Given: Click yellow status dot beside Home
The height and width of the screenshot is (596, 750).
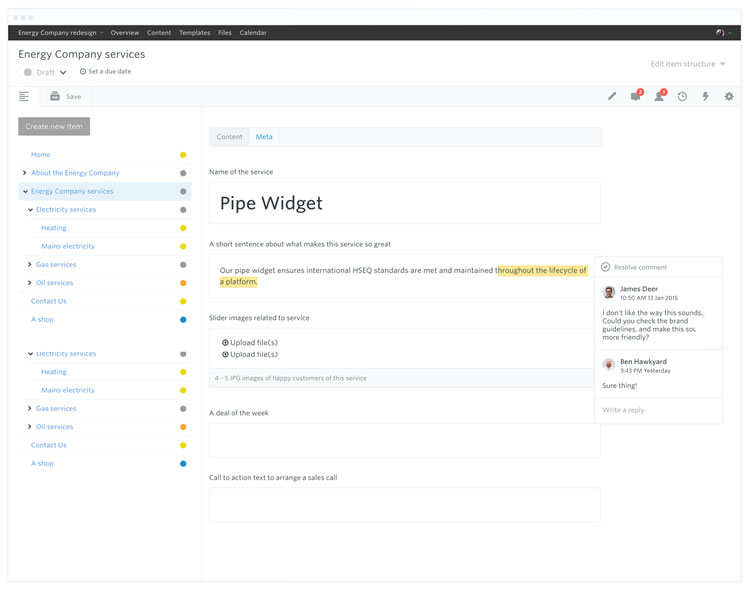Looking at the screenshot, I should pyautogui.click(x=183, y=155).
